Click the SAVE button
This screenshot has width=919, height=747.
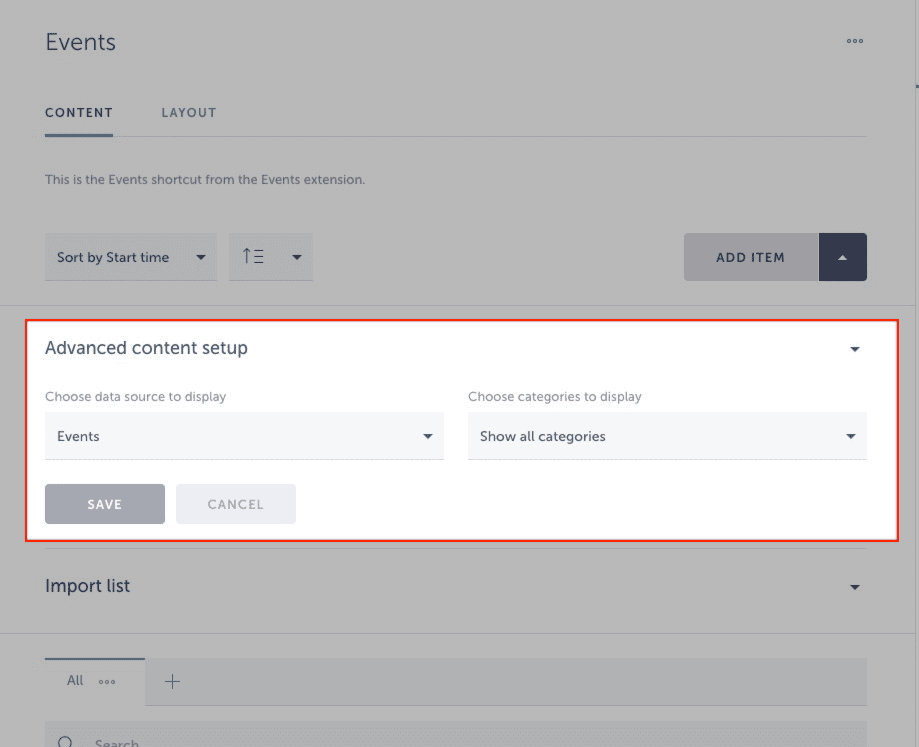[x=105, y=505]
